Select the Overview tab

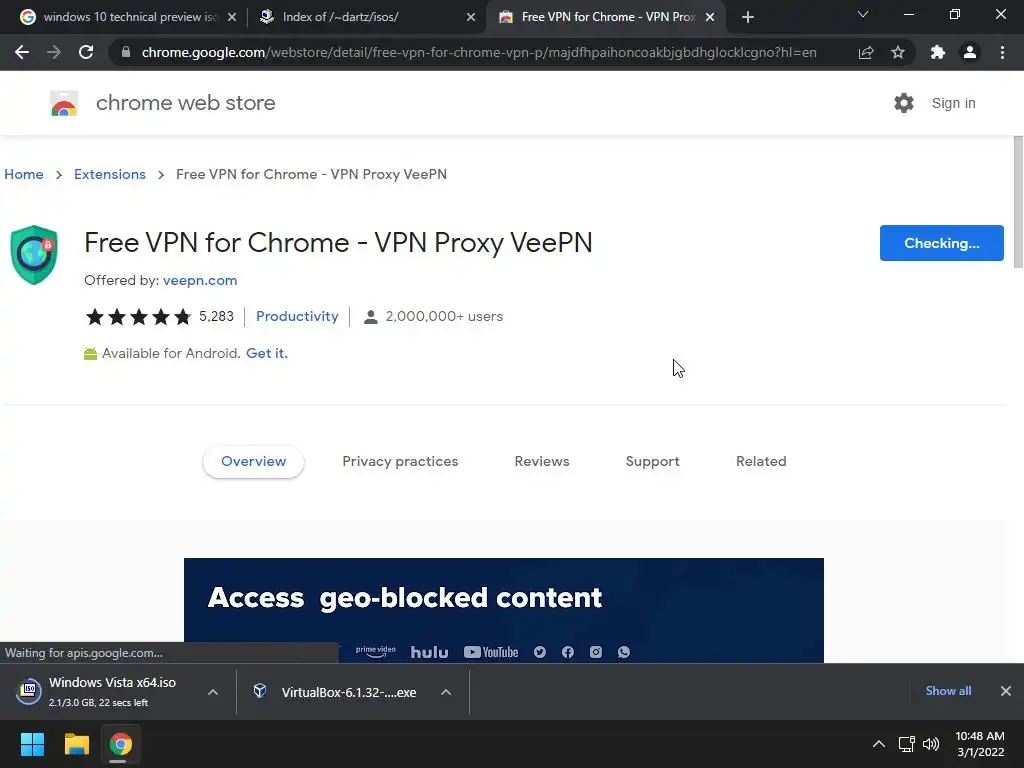click(x=253, y=461)
